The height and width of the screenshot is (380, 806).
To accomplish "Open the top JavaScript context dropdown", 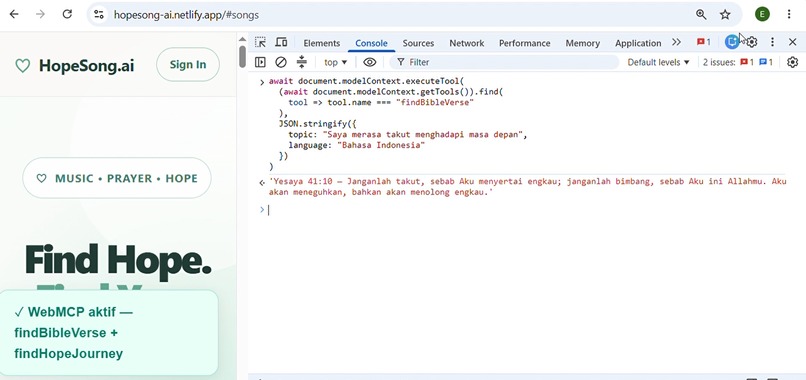I will (336, 62).
